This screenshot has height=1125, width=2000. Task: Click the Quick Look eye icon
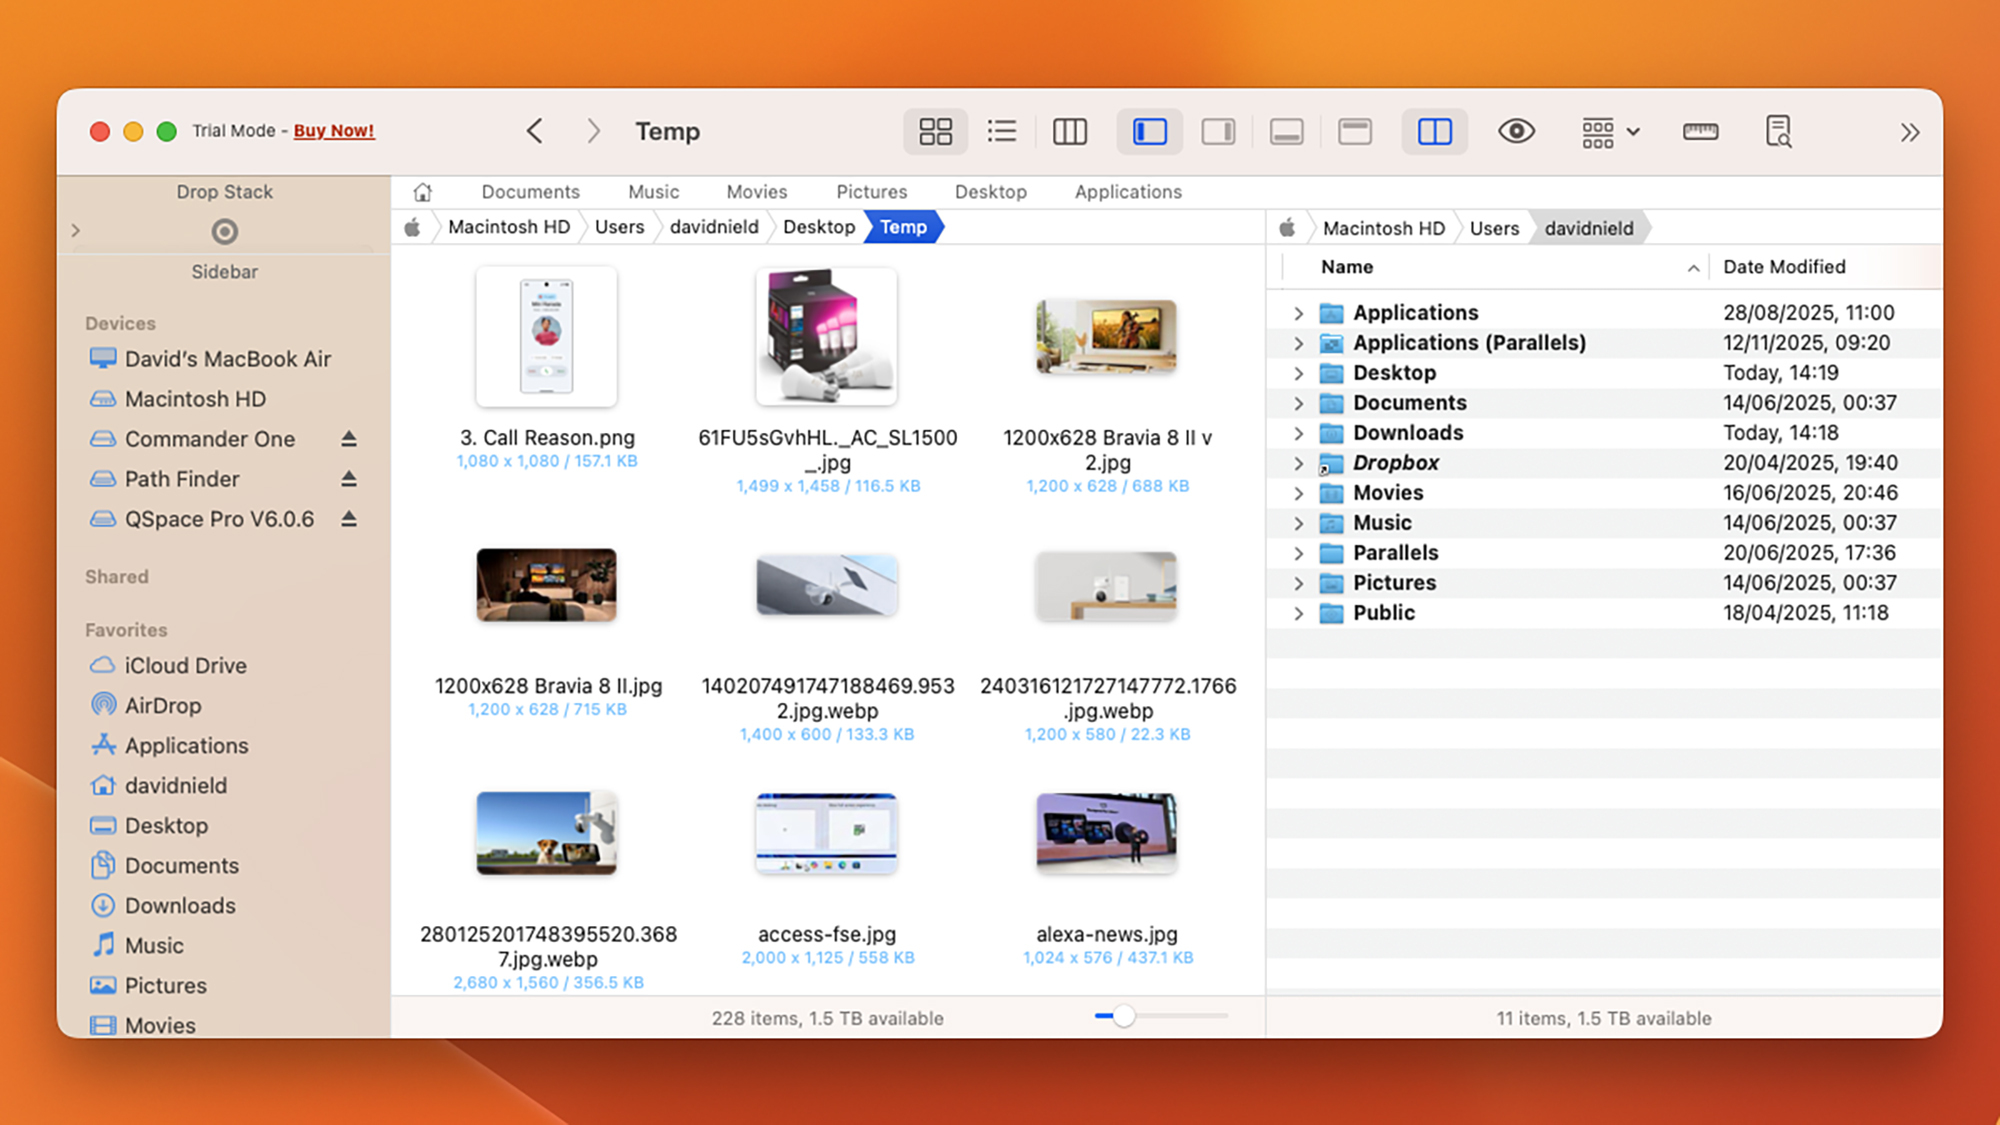[1516, 131]
